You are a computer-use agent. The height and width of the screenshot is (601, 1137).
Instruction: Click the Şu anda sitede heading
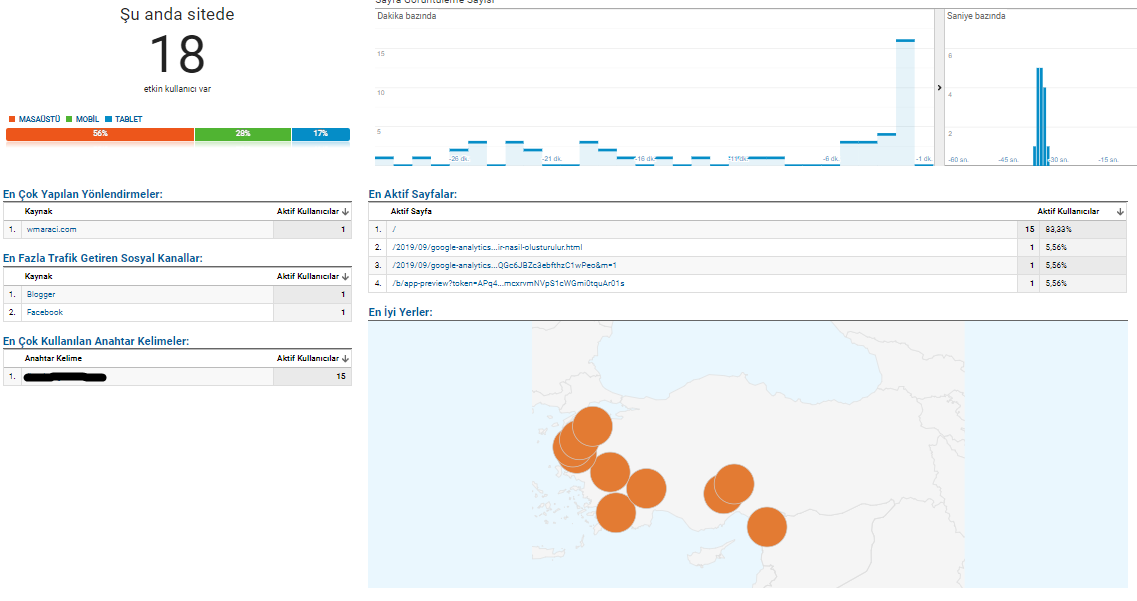click(x=177, y=14)
